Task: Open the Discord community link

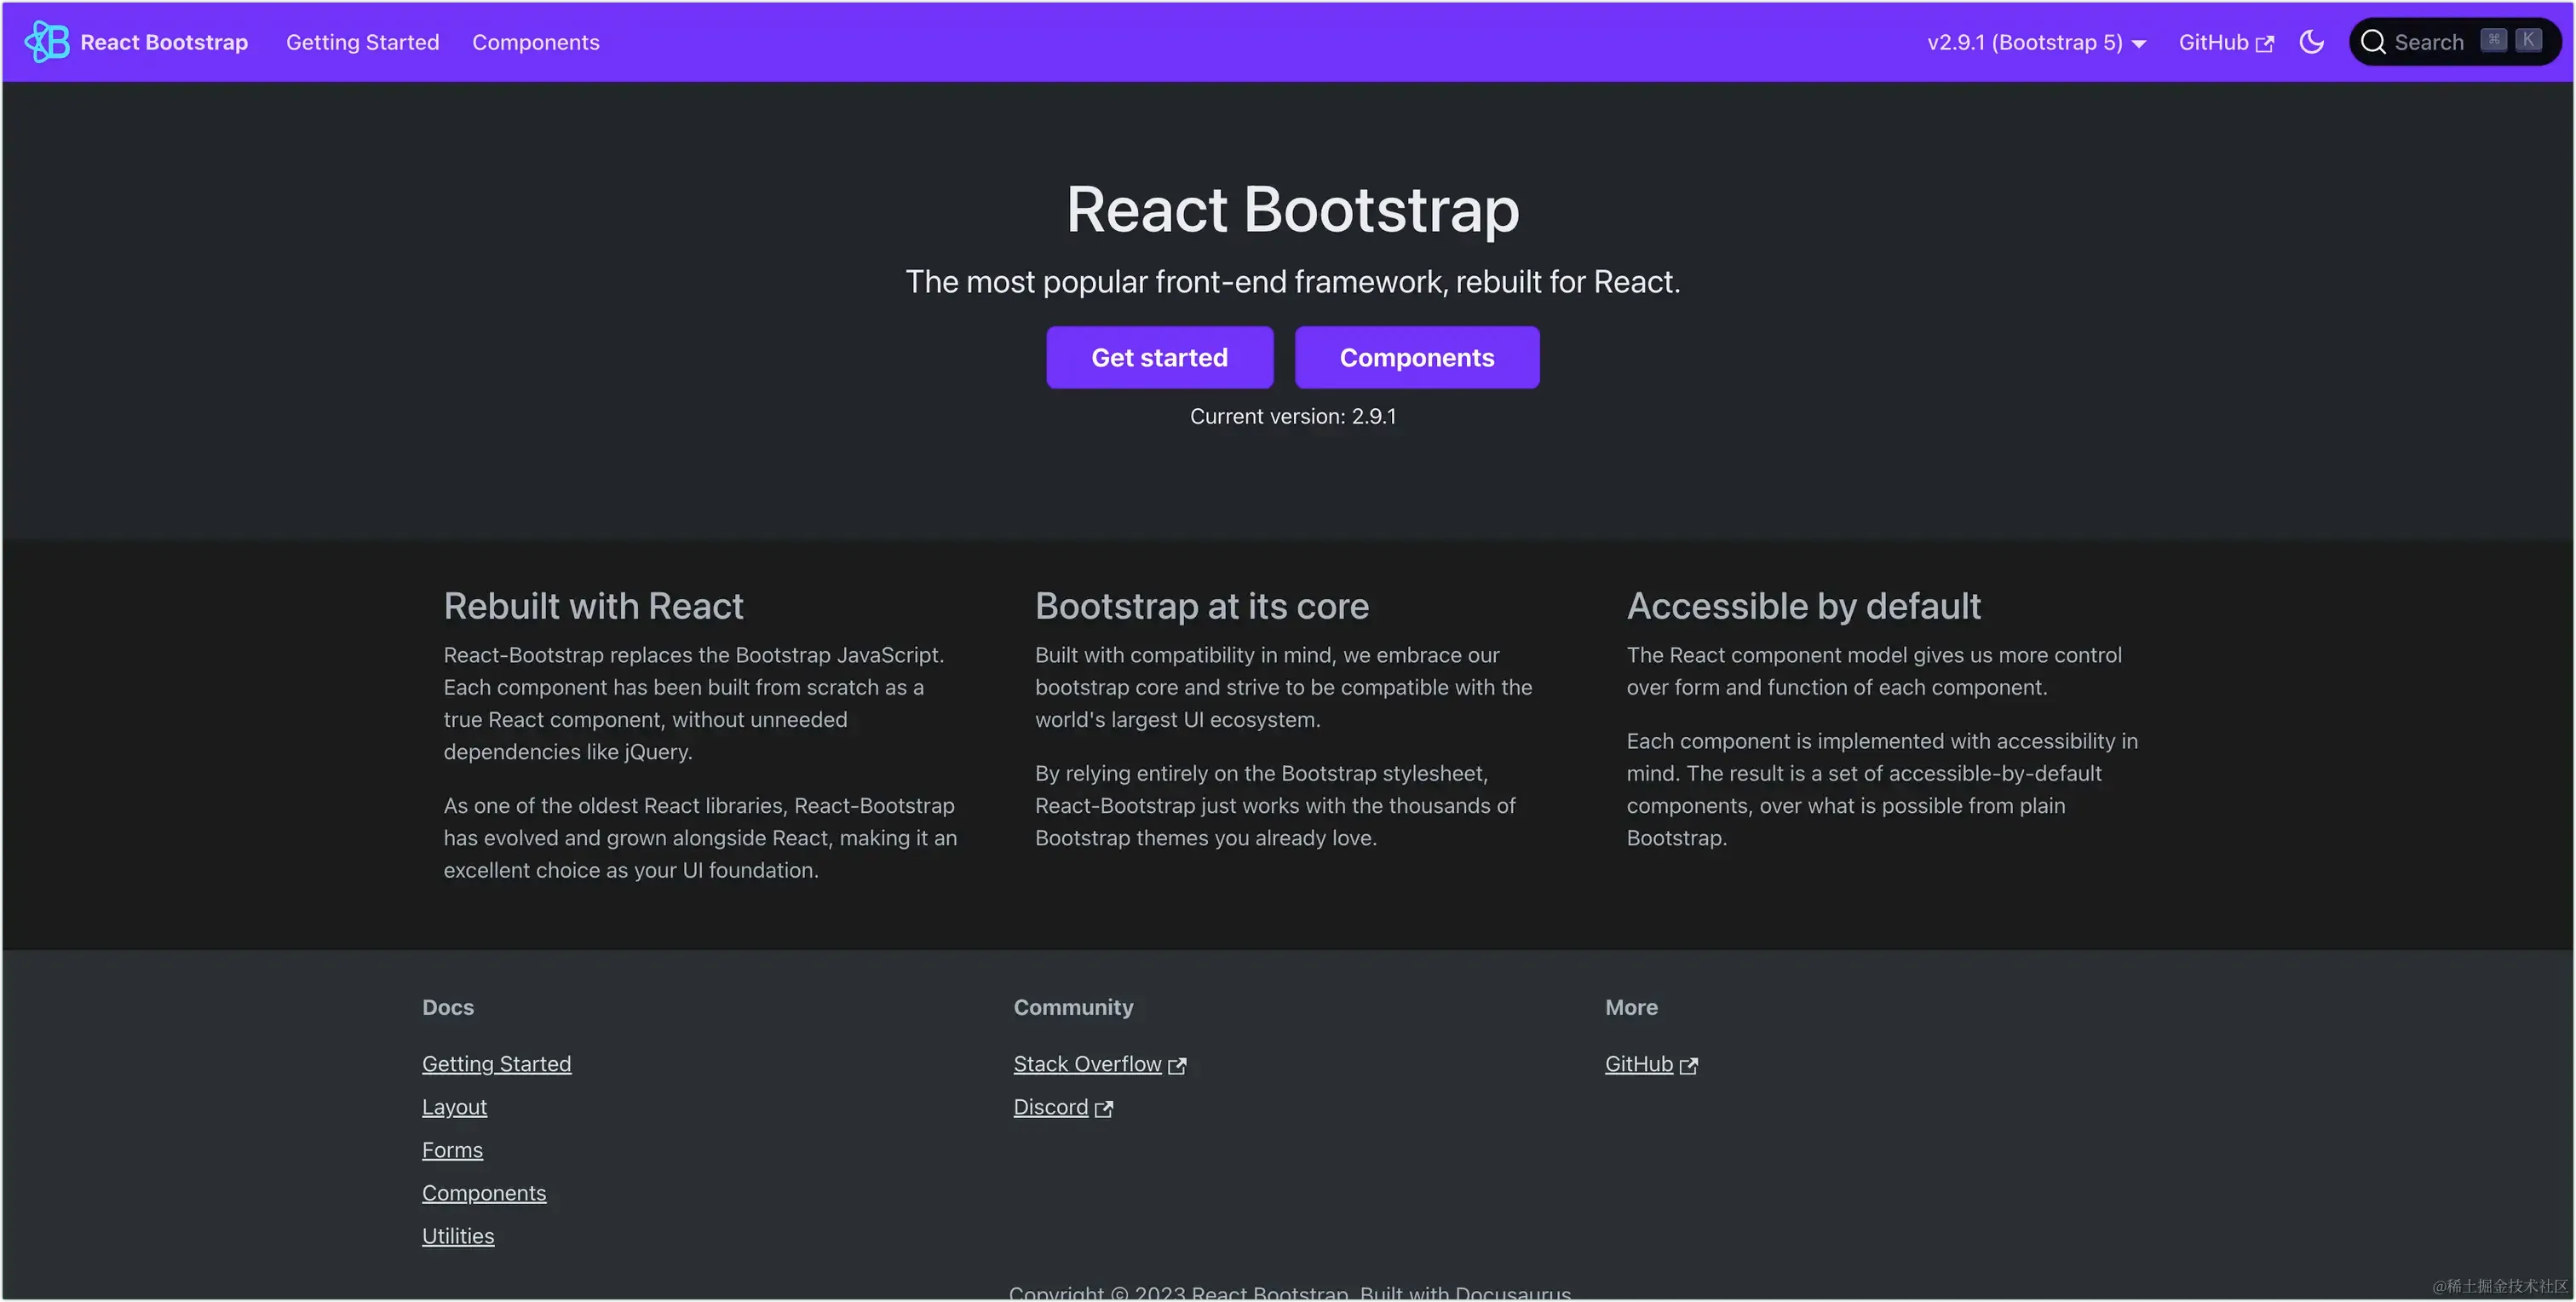Action: point(1050,1107)
